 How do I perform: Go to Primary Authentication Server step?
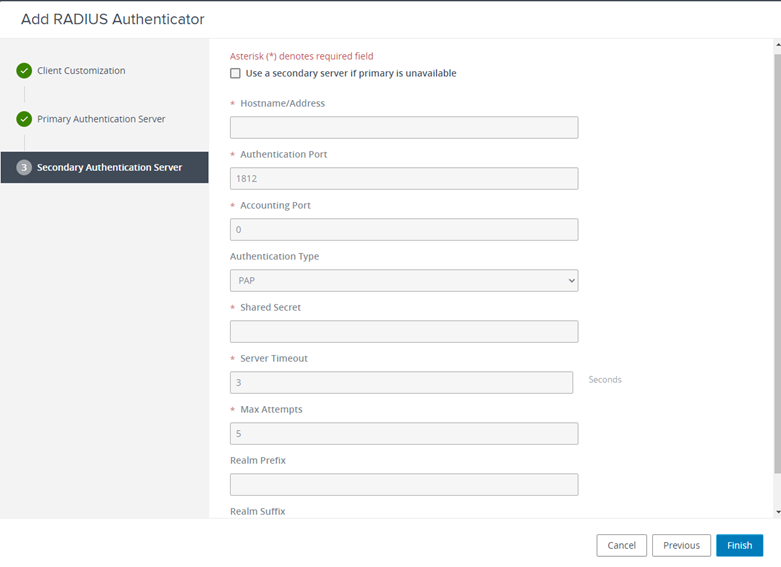(101, 119)
